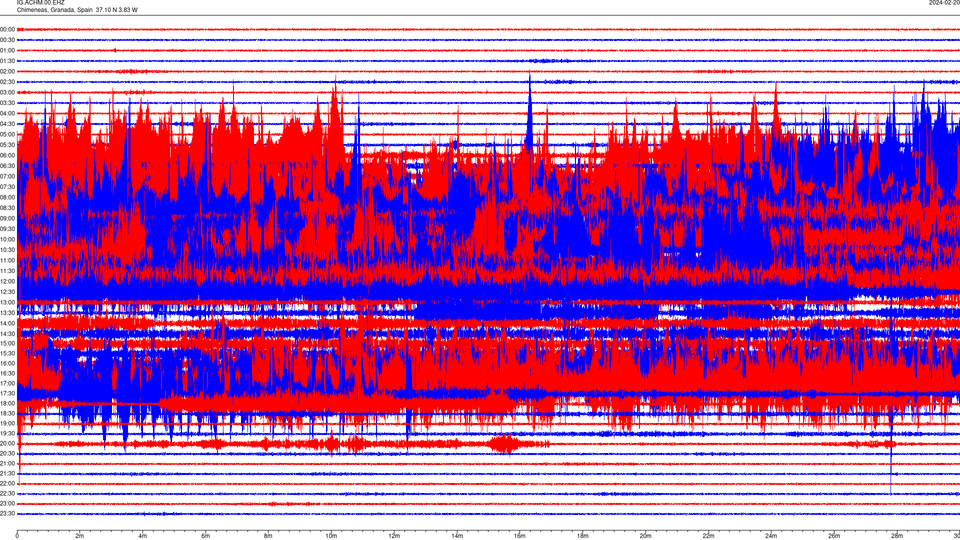Select the 18:30 trace time label
This screenshot has height=540, width=960.
tap(7, 413)
